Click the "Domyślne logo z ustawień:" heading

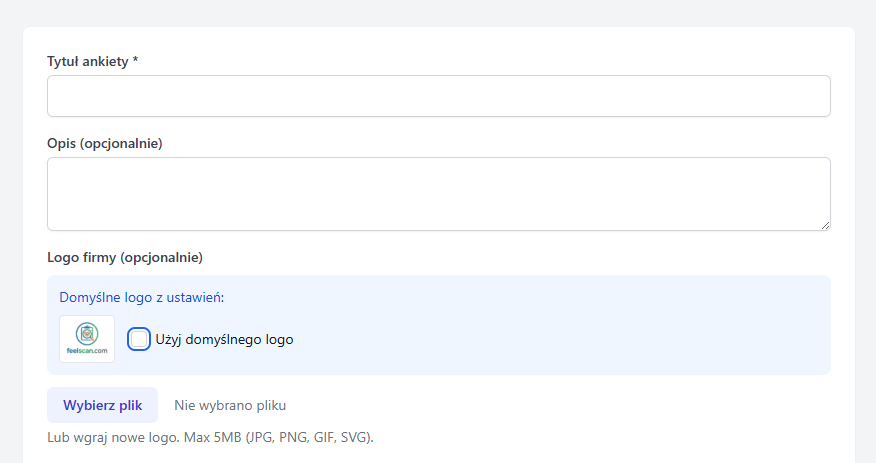click(142, 297)
